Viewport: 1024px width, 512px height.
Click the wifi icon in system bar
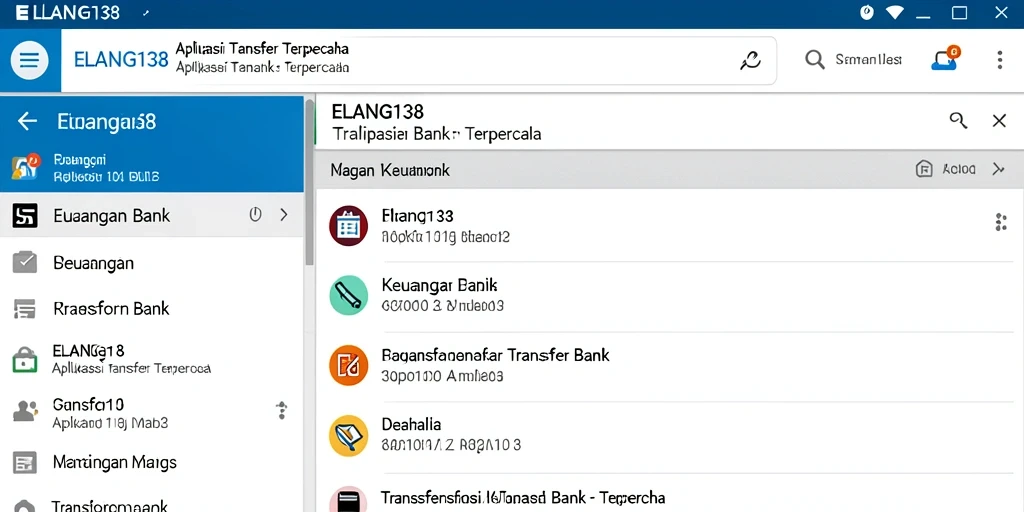pos(895,12)
